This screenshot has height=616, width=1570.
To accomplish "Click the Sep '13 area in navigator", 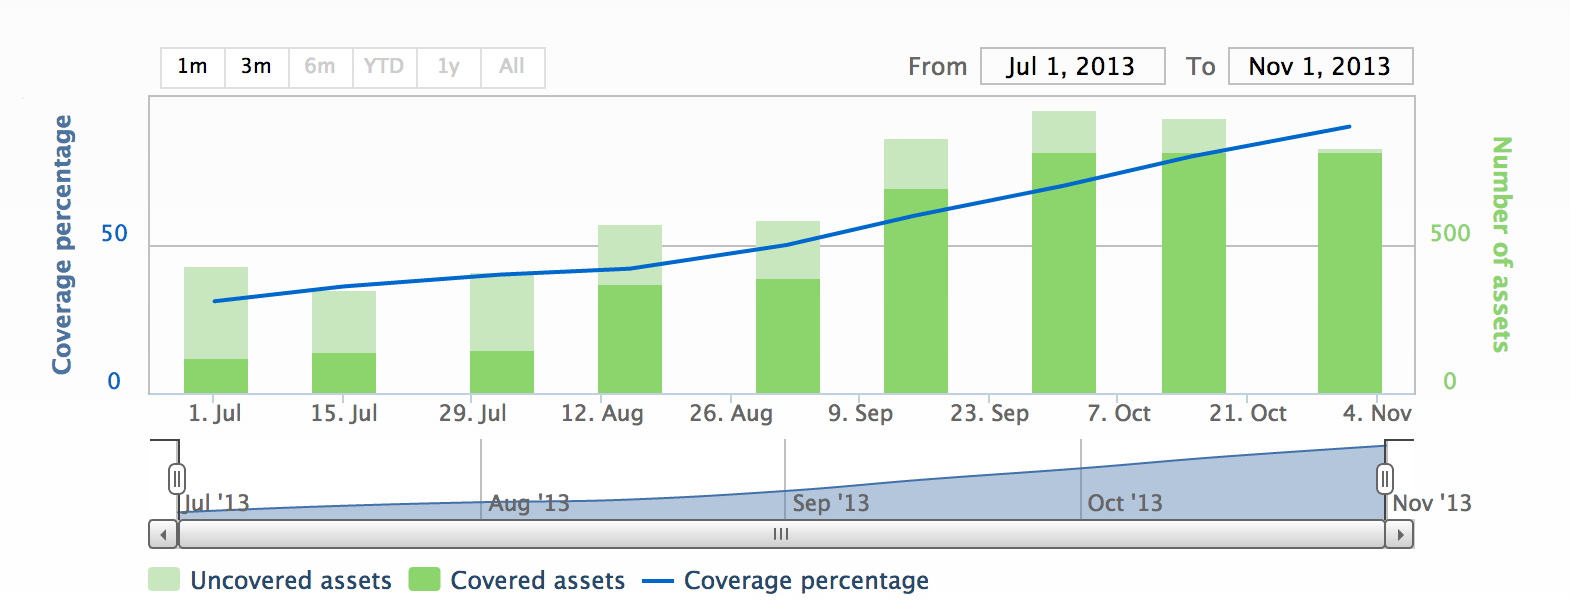I will point(830,503).
